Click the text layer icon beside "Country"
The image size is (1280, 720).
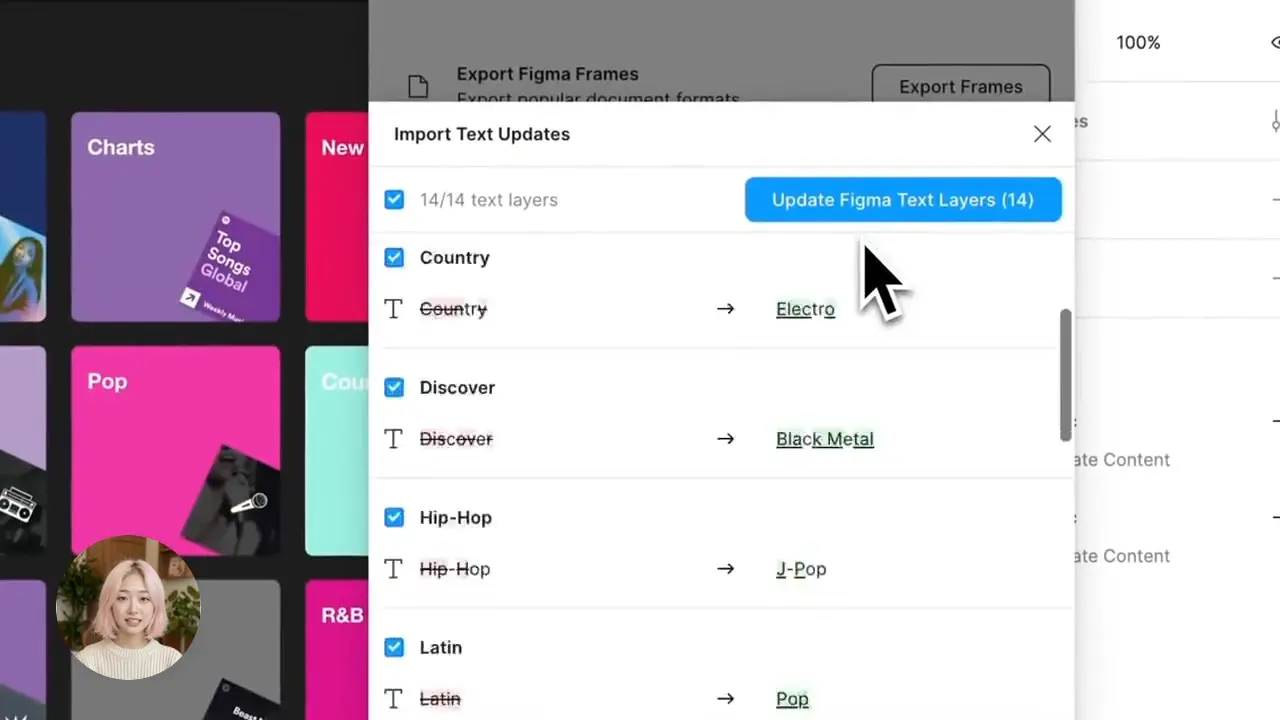[392, 309]
